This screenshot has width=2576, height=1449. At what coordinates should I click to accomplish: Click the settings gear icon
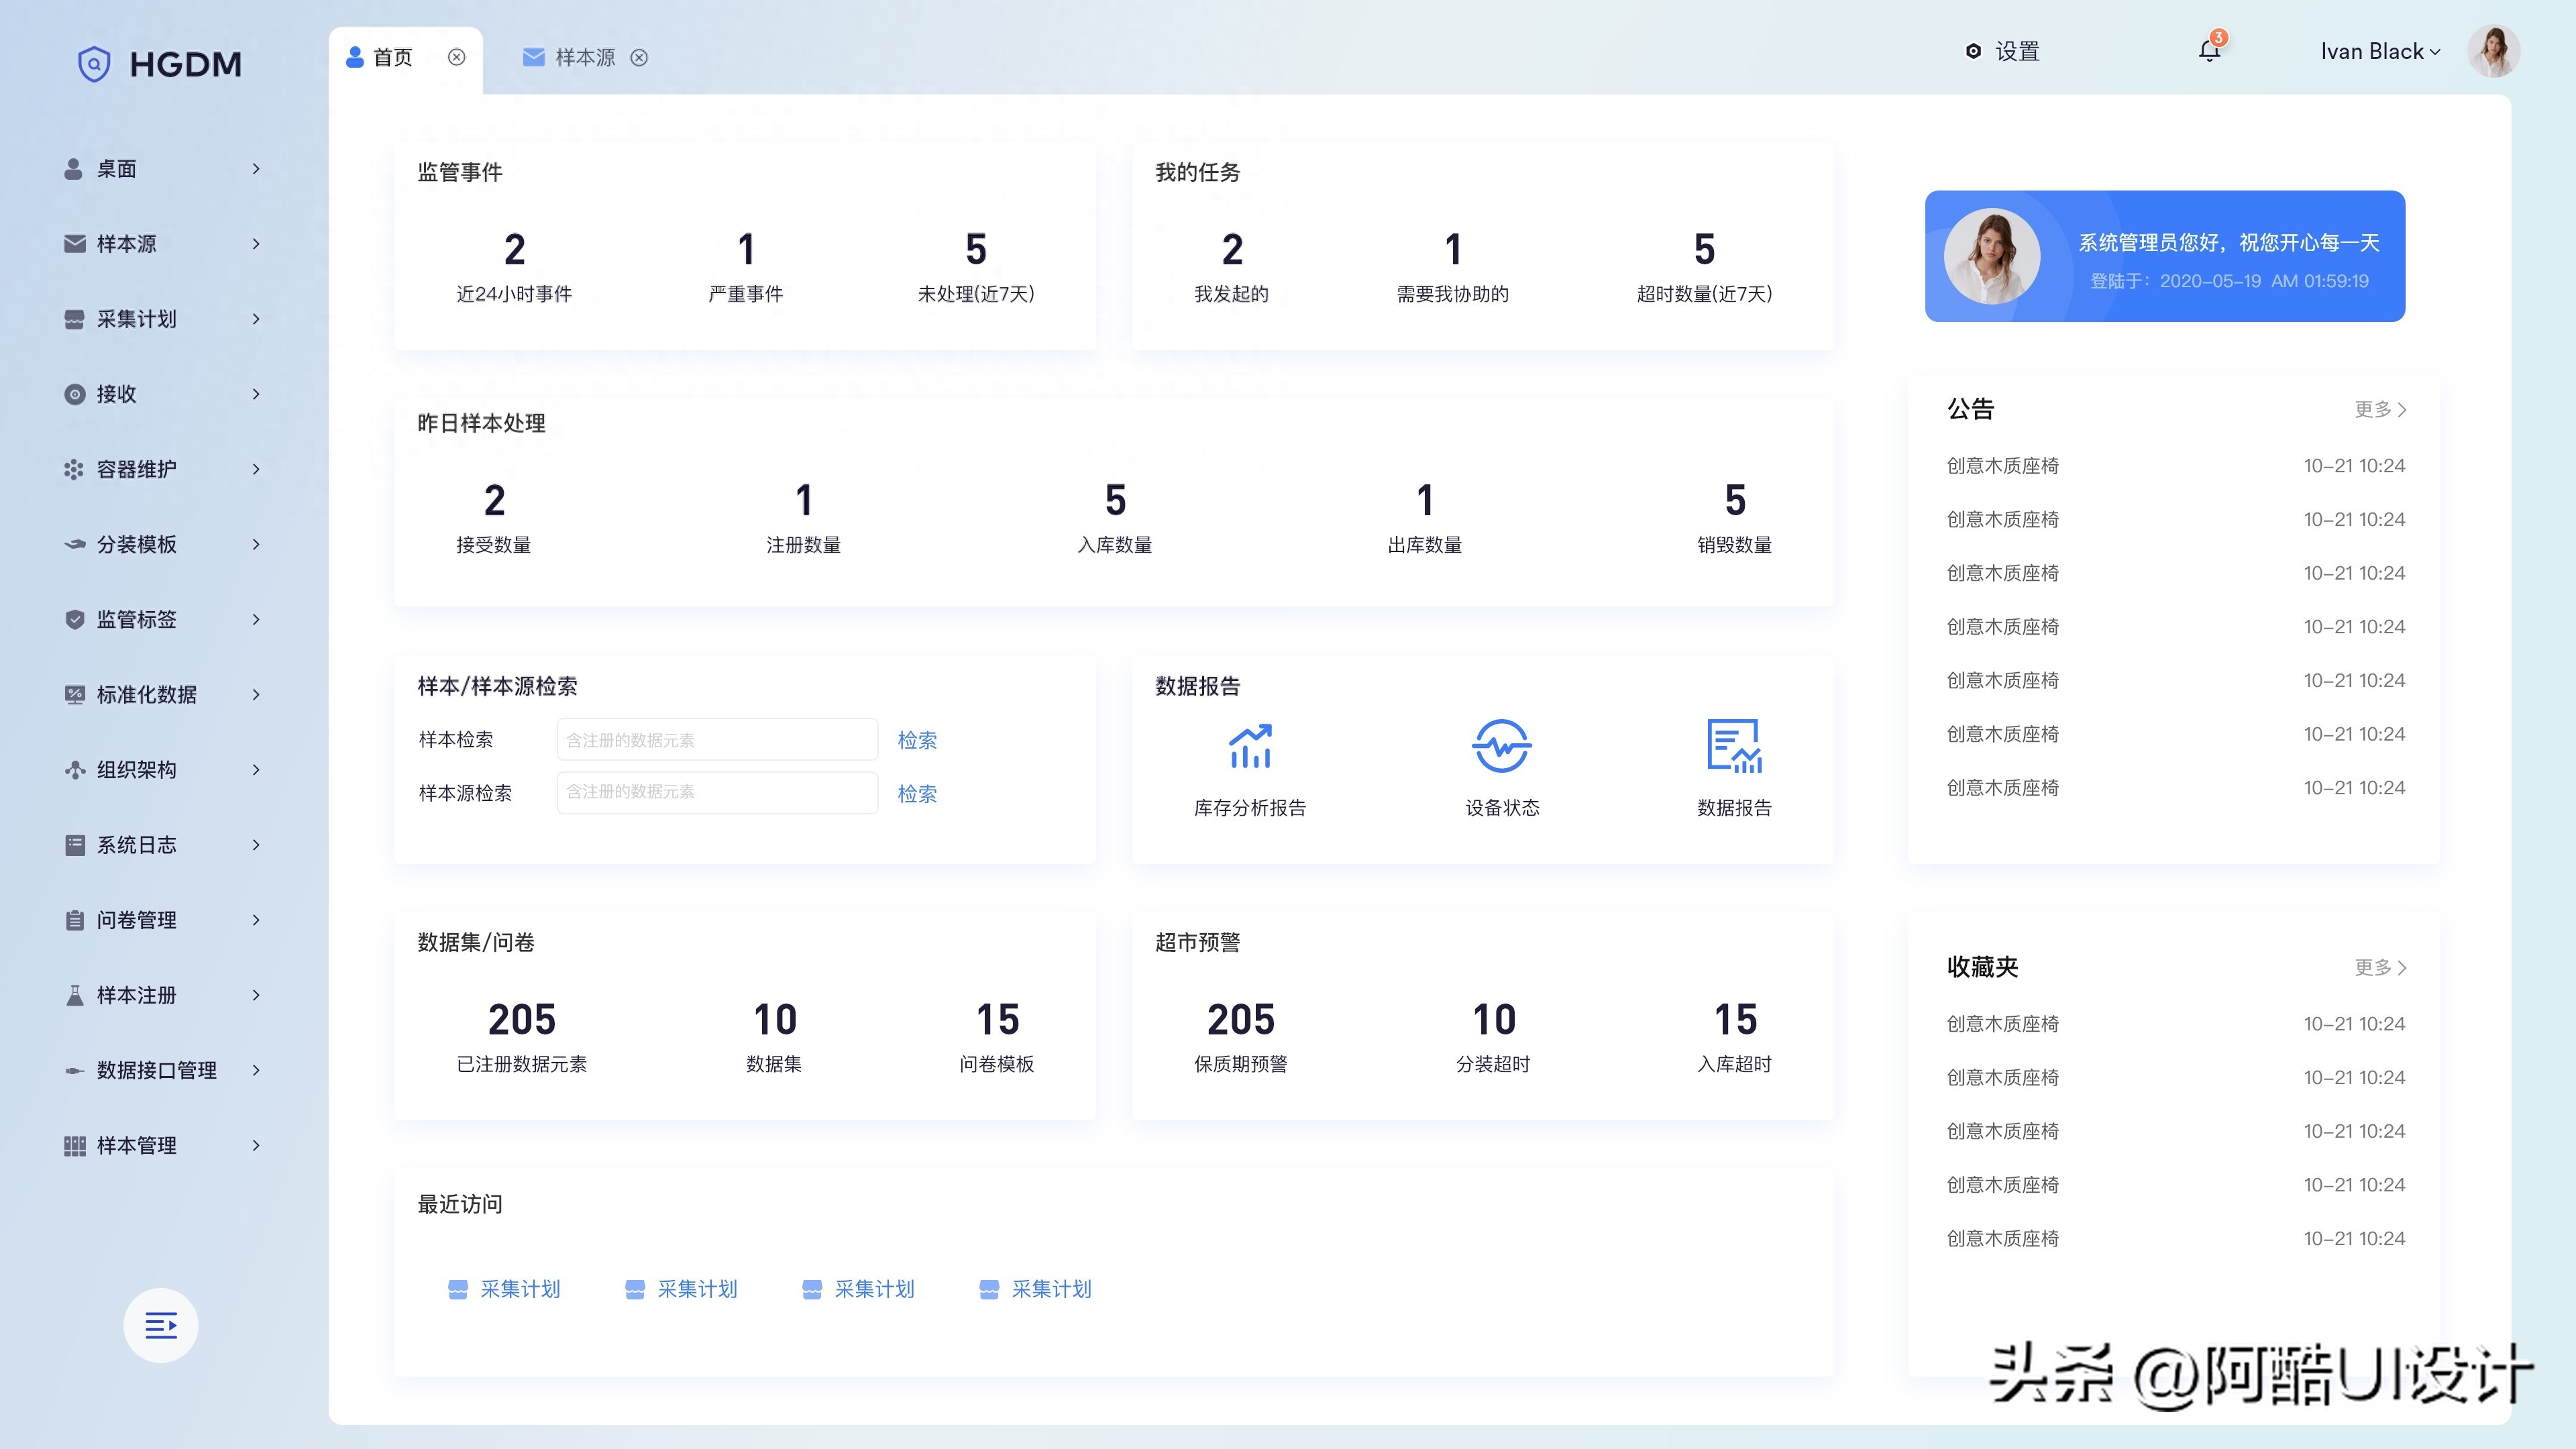1973,51
